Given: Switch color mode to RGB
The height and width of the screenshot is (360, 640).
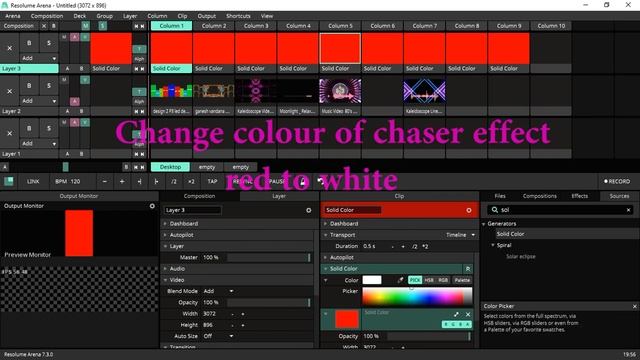Looking at the screenshot, I should tap(443, 280).
